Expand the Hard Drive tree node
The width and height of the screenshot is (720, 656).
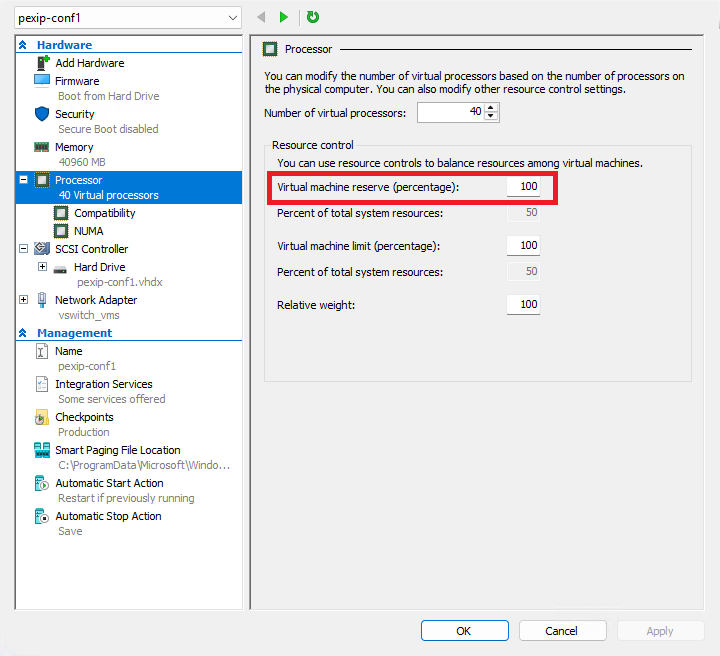(x=42, y=267)
